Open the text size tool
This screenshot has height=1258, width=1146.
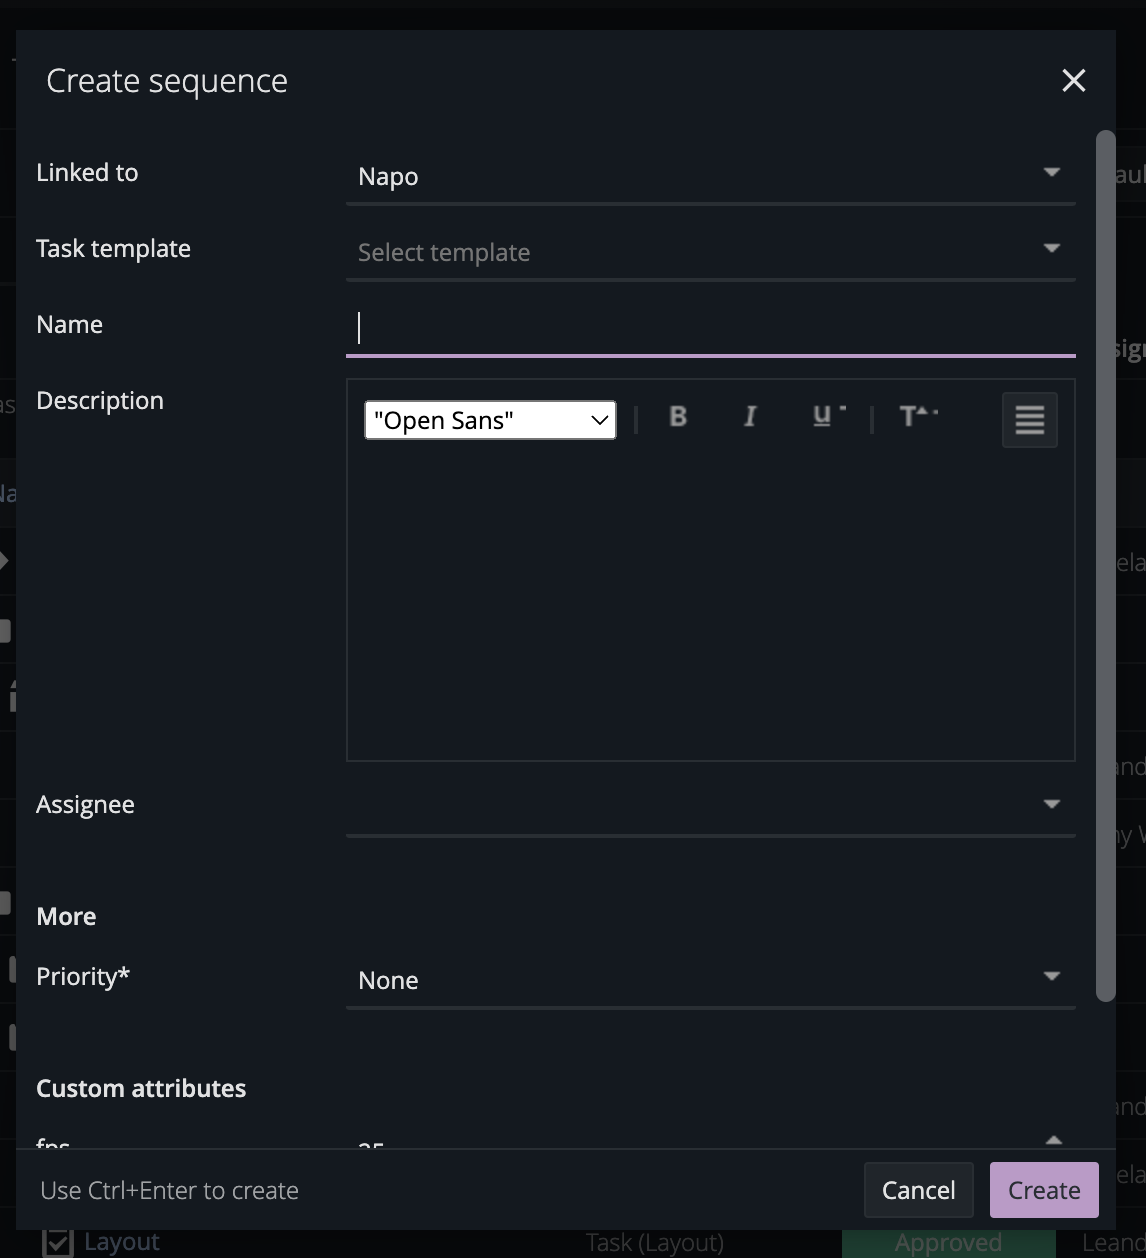coord(915,417)
